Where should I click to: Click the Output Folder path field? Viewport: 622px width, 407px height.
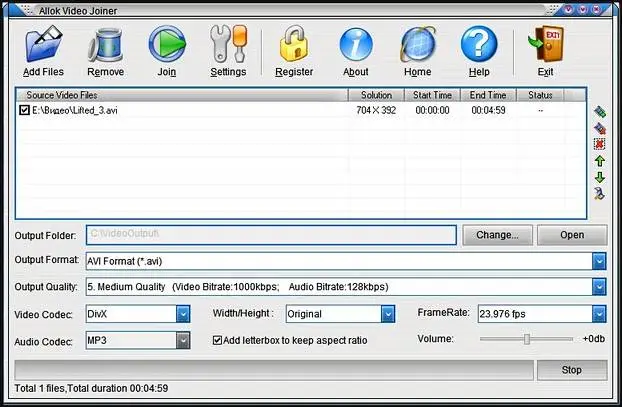click(271, 235)
